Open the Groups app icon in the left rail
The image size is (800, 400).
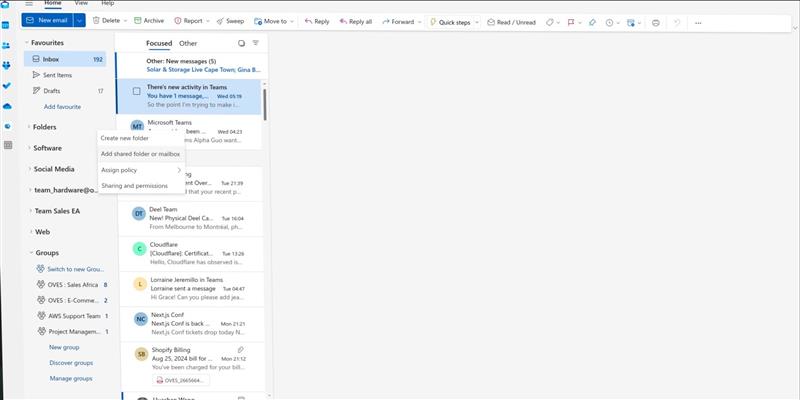[6, 65]
